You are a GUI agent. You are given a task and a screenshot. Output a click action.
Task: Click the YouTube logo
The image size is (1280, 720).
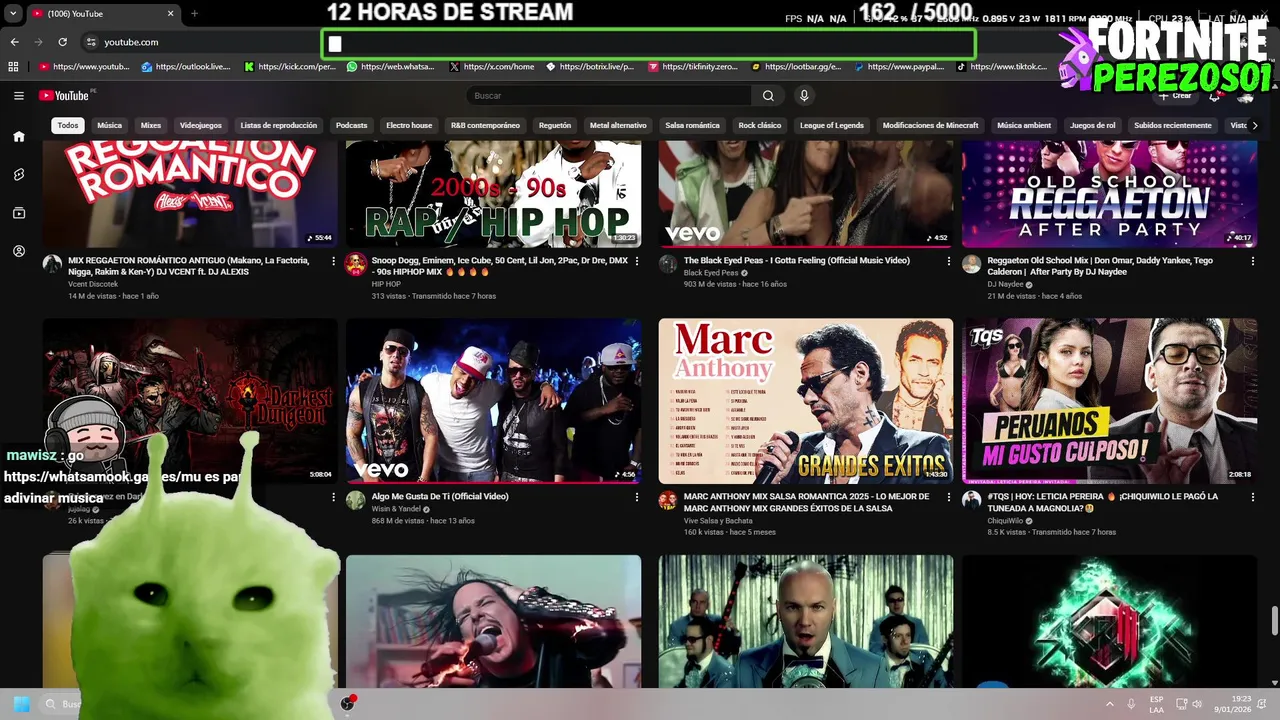coord(65,96)
